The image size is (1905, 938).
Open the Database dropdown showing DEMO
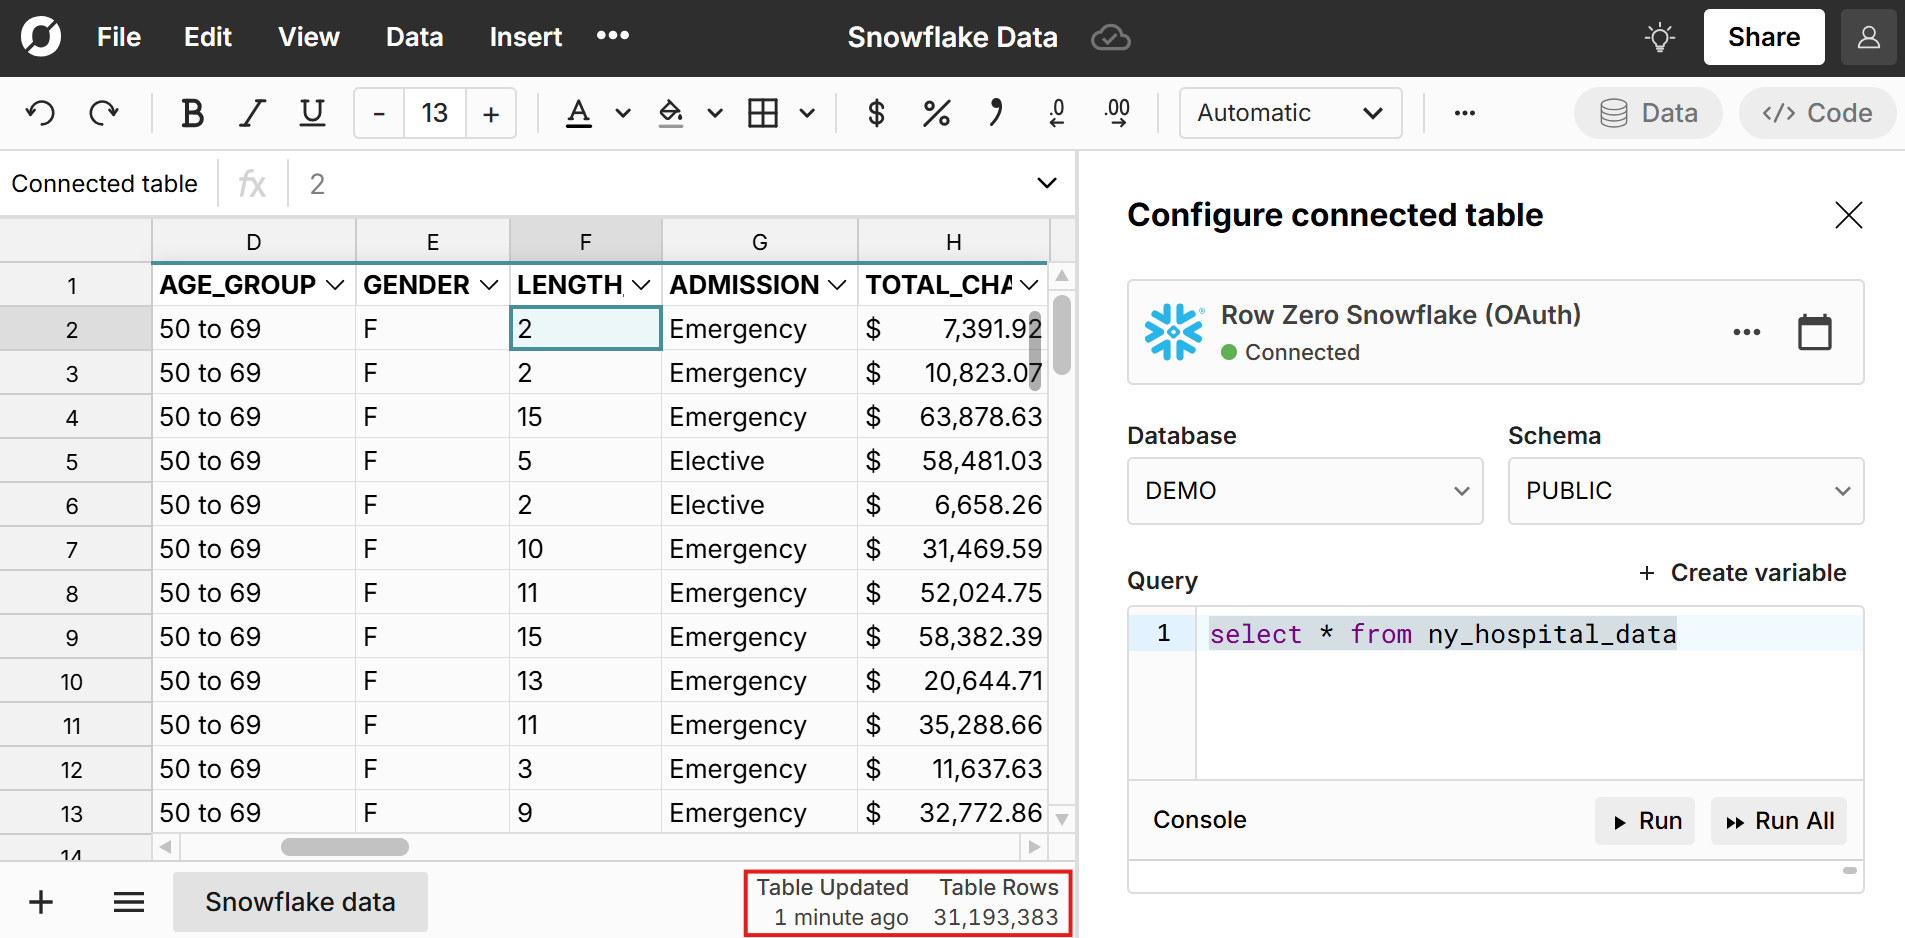click(1304, 491)
